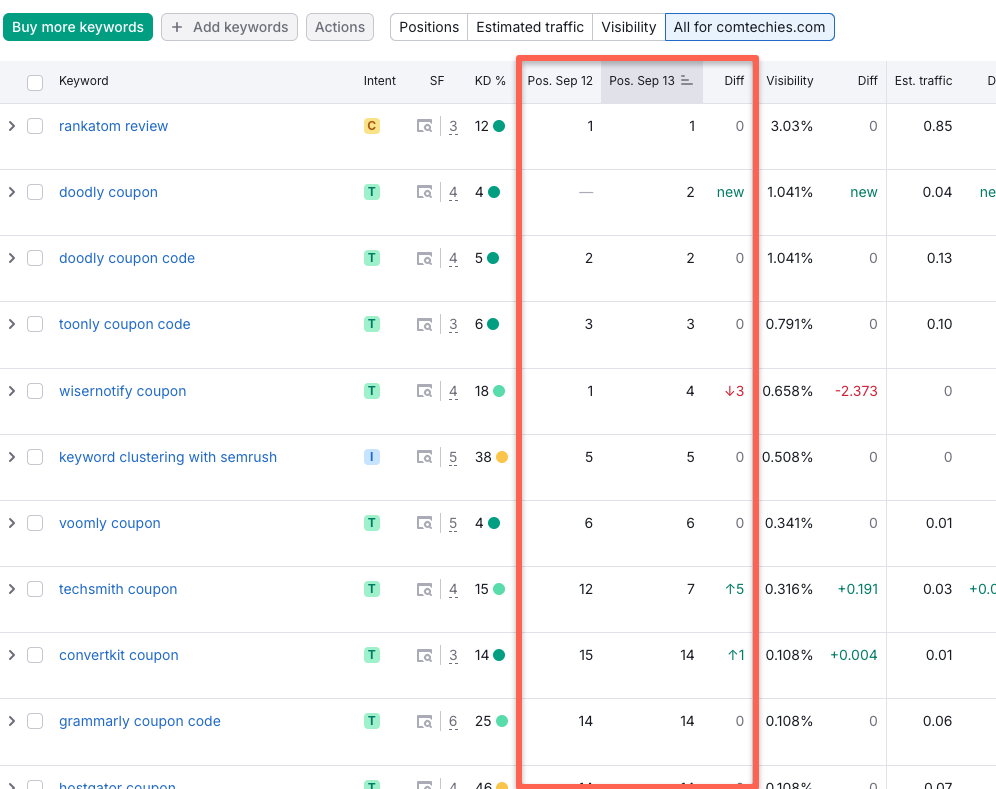Viewport: 996px width, 789px height.
Task: Check the wisernotify coupon row checkbox
Action: tap(35, 391)
